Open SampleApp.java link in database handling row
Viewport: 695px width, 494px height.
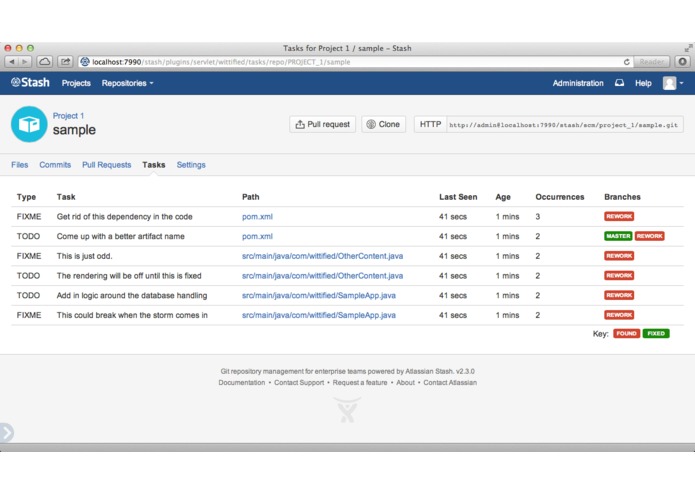pyautogui.click(x=319, y=296)
